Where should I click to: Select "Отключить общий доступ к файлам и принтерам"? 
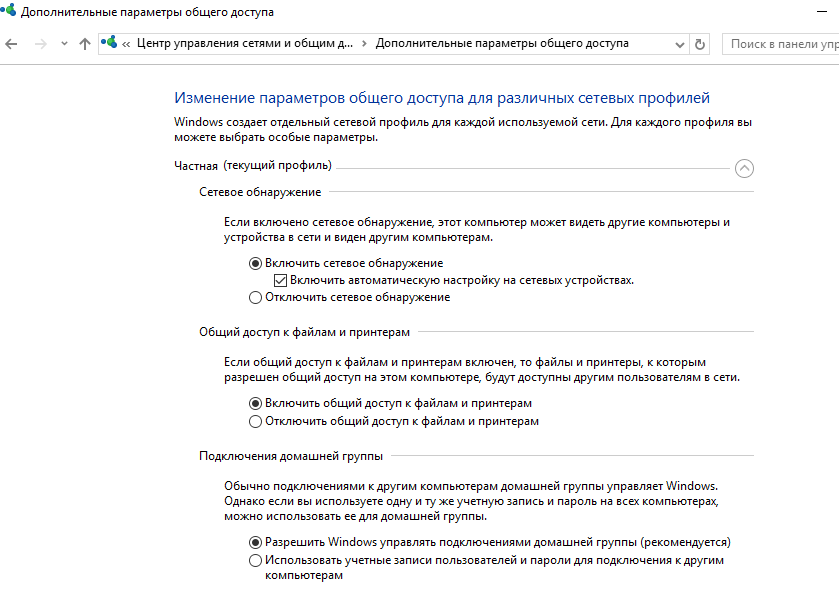point(256,422)
